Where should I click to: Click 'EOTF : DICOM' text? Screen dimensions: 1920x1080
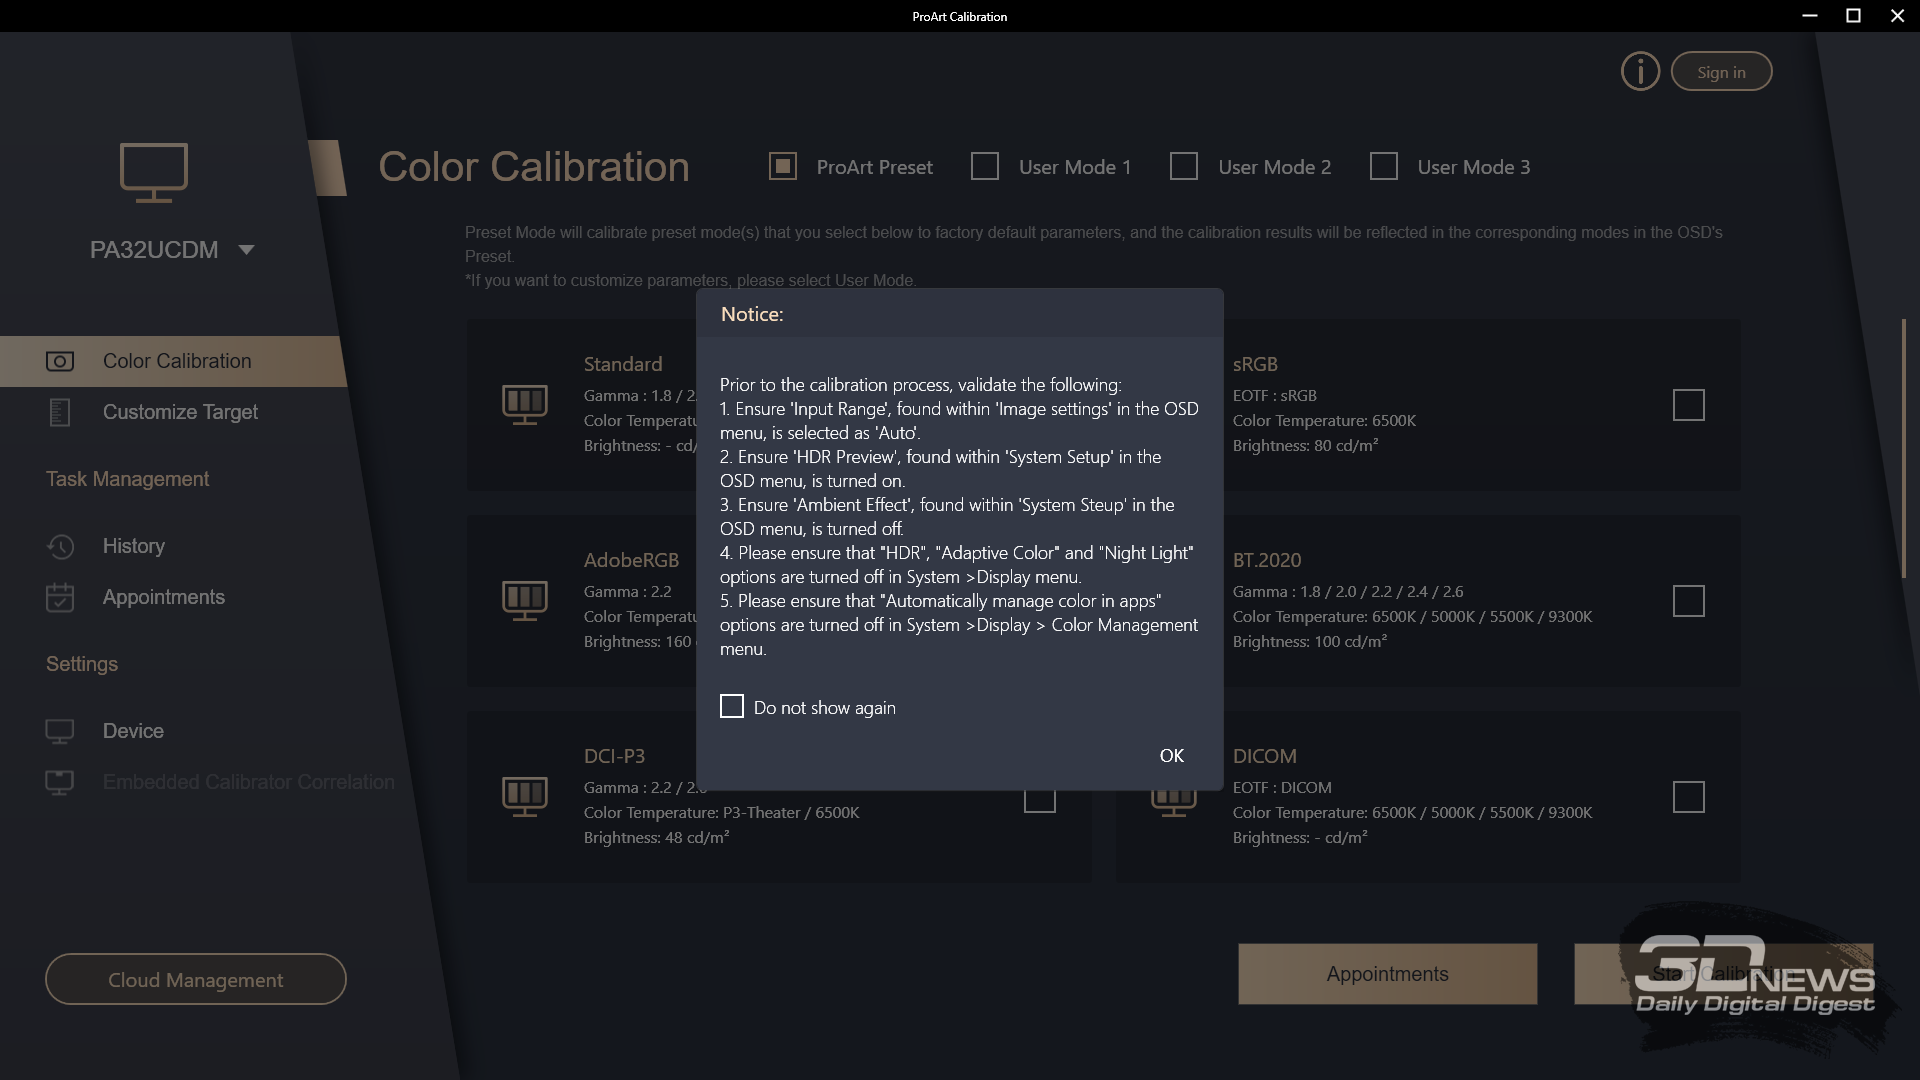(1282, 788)
